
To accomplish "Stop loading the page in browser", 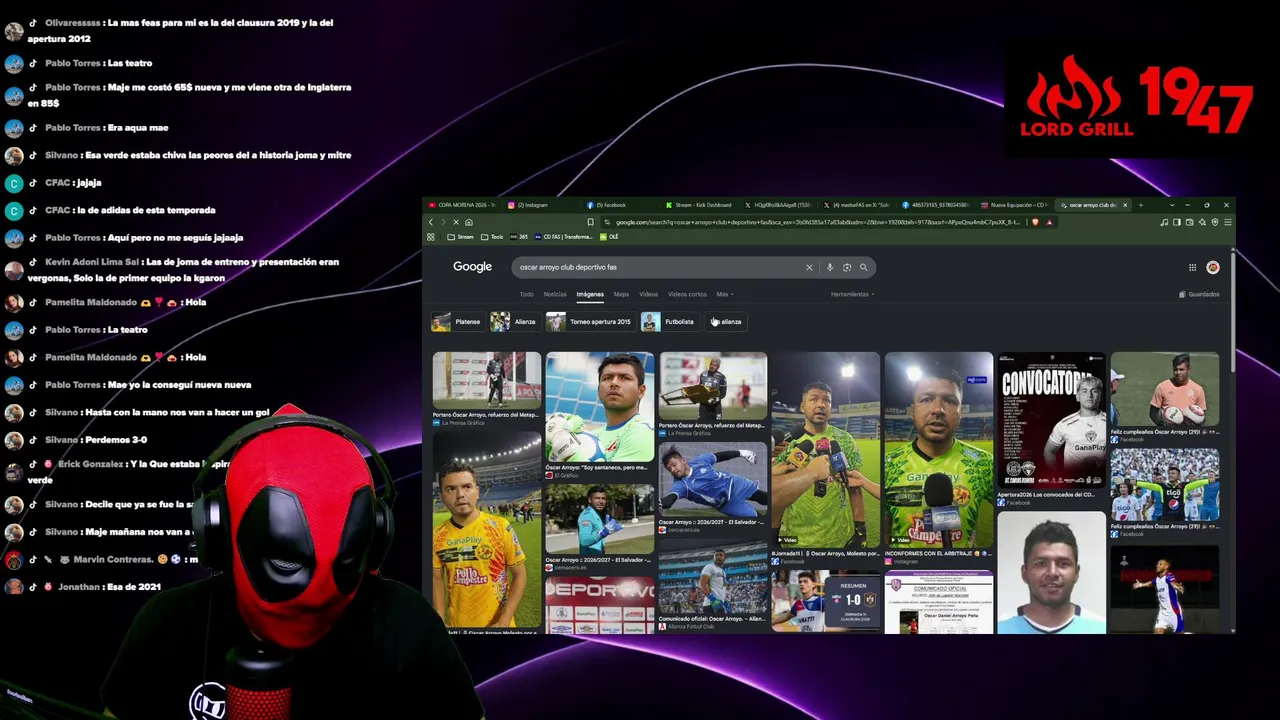I will [456, 222].
